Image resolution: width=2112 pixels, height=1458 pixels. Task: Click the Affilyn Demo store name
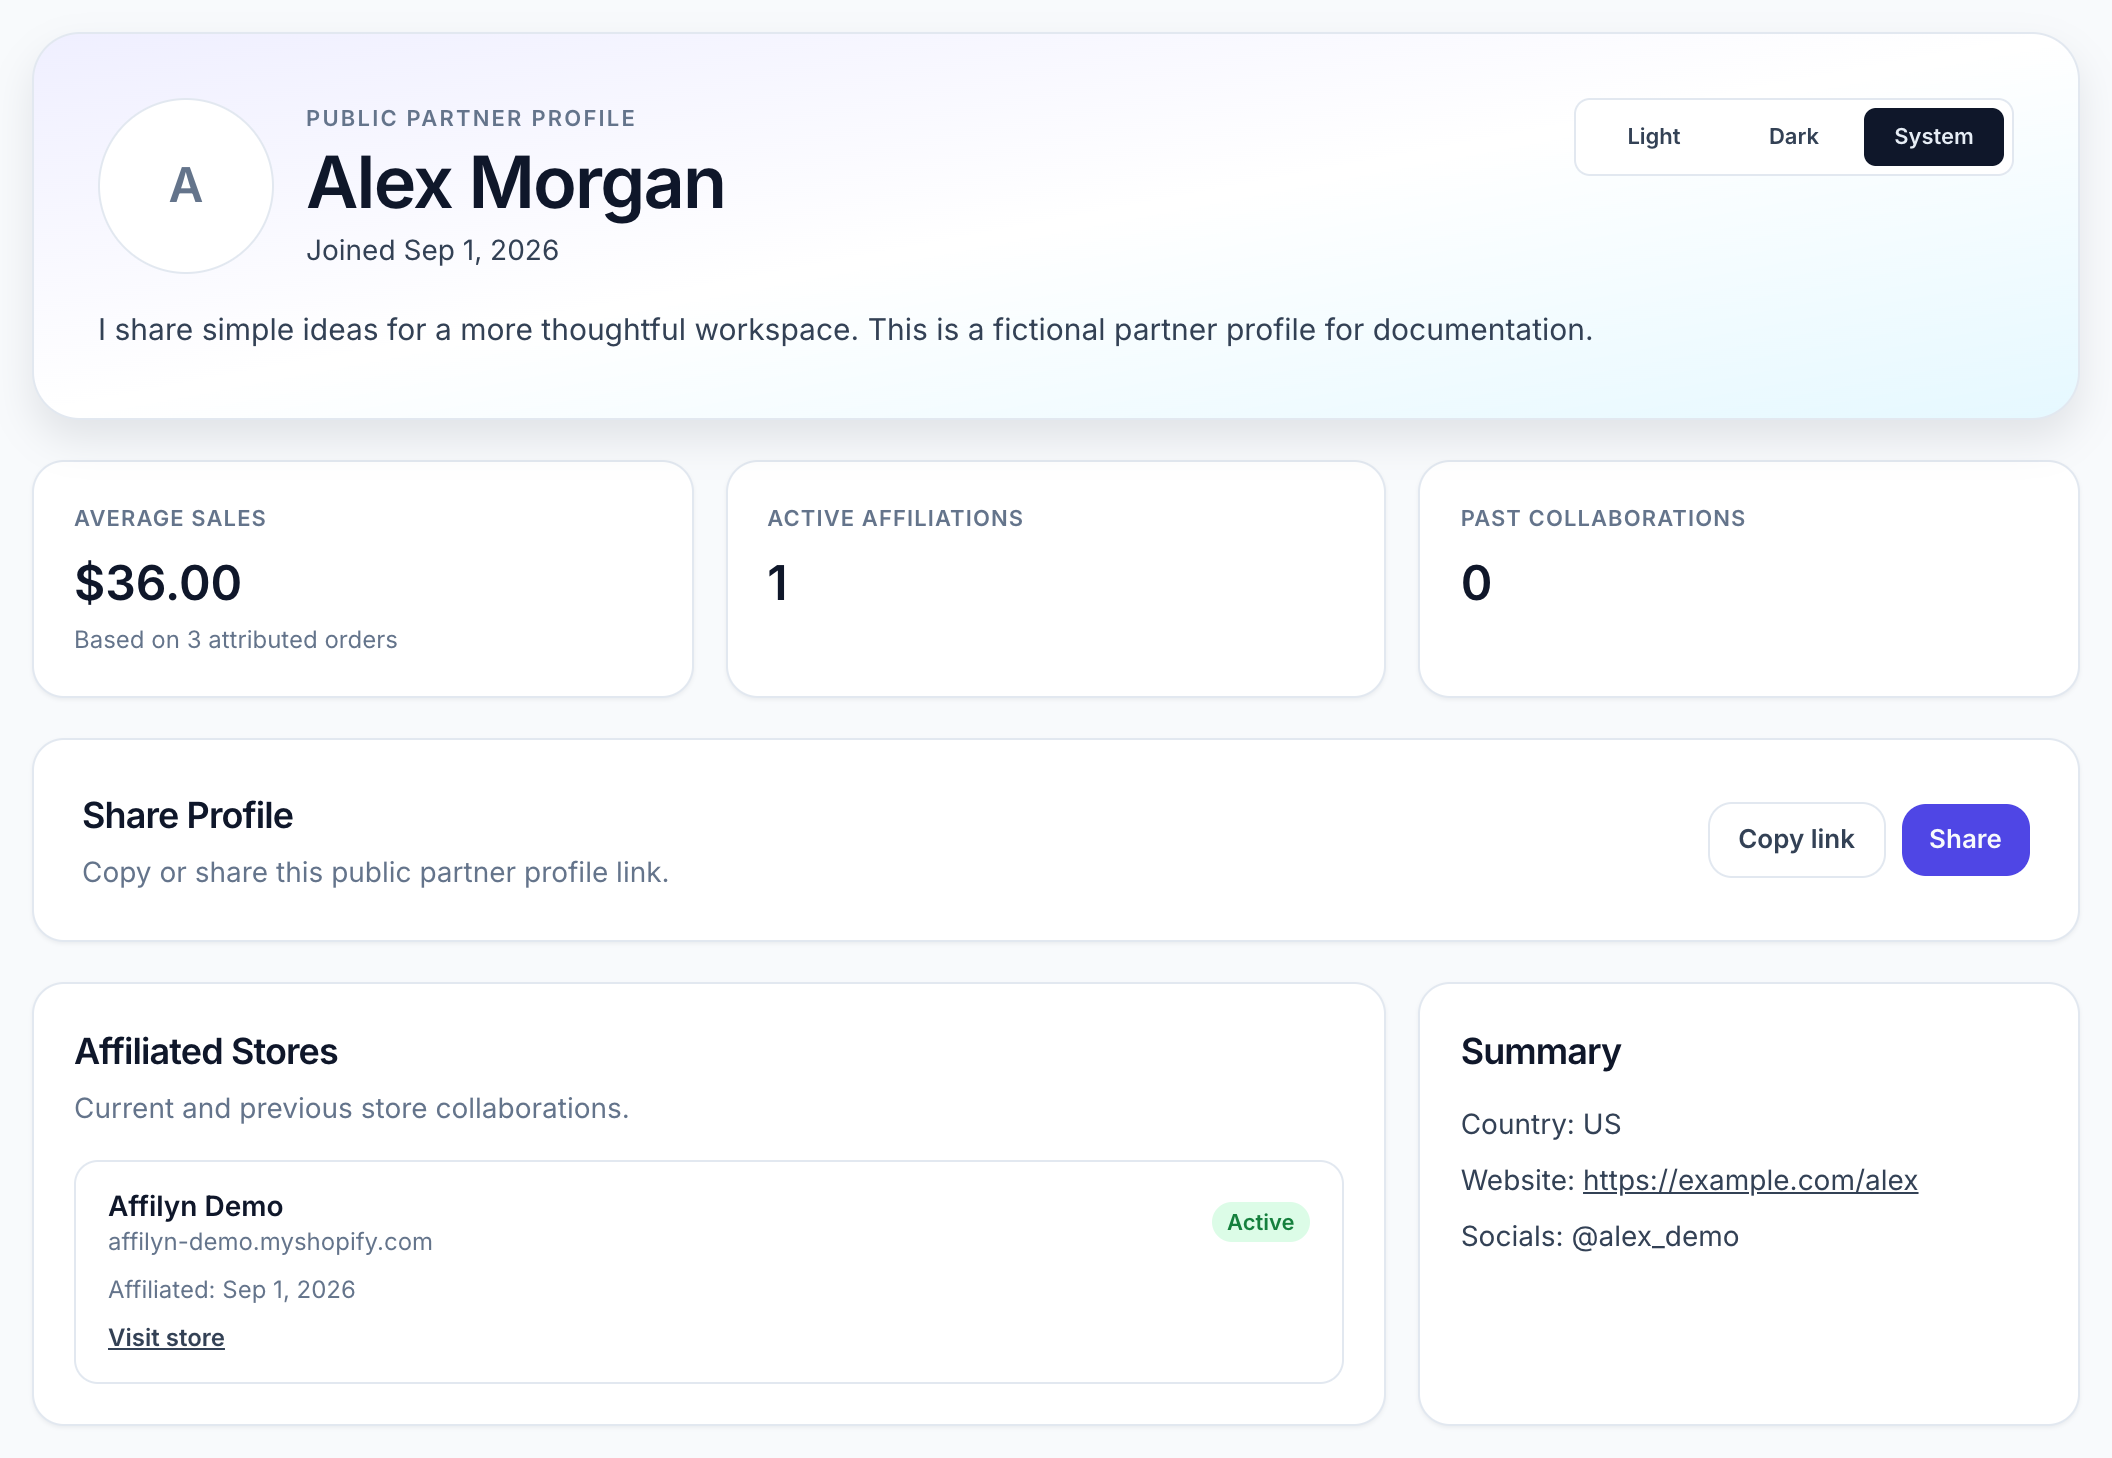pyautogui.click(x=196, y=1206)
